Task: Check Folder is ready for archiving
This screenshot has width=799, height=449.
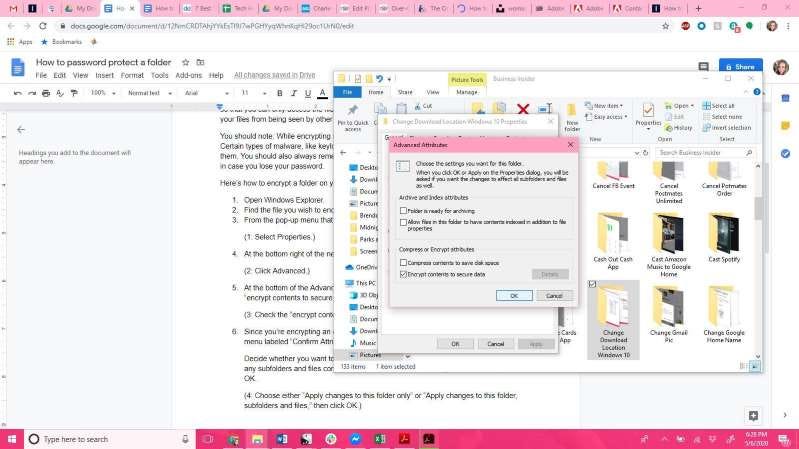Action: coord(403,210)
